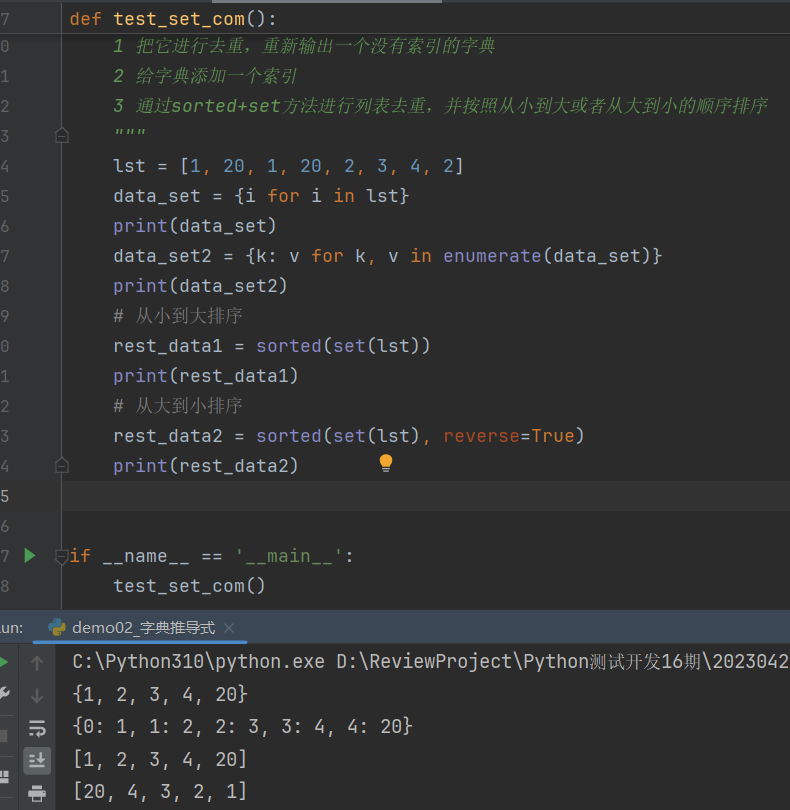Click the Print icon in the Run toolbar
Image resolution: width=790 pixels, height=810 pixels.
(37, 793)
